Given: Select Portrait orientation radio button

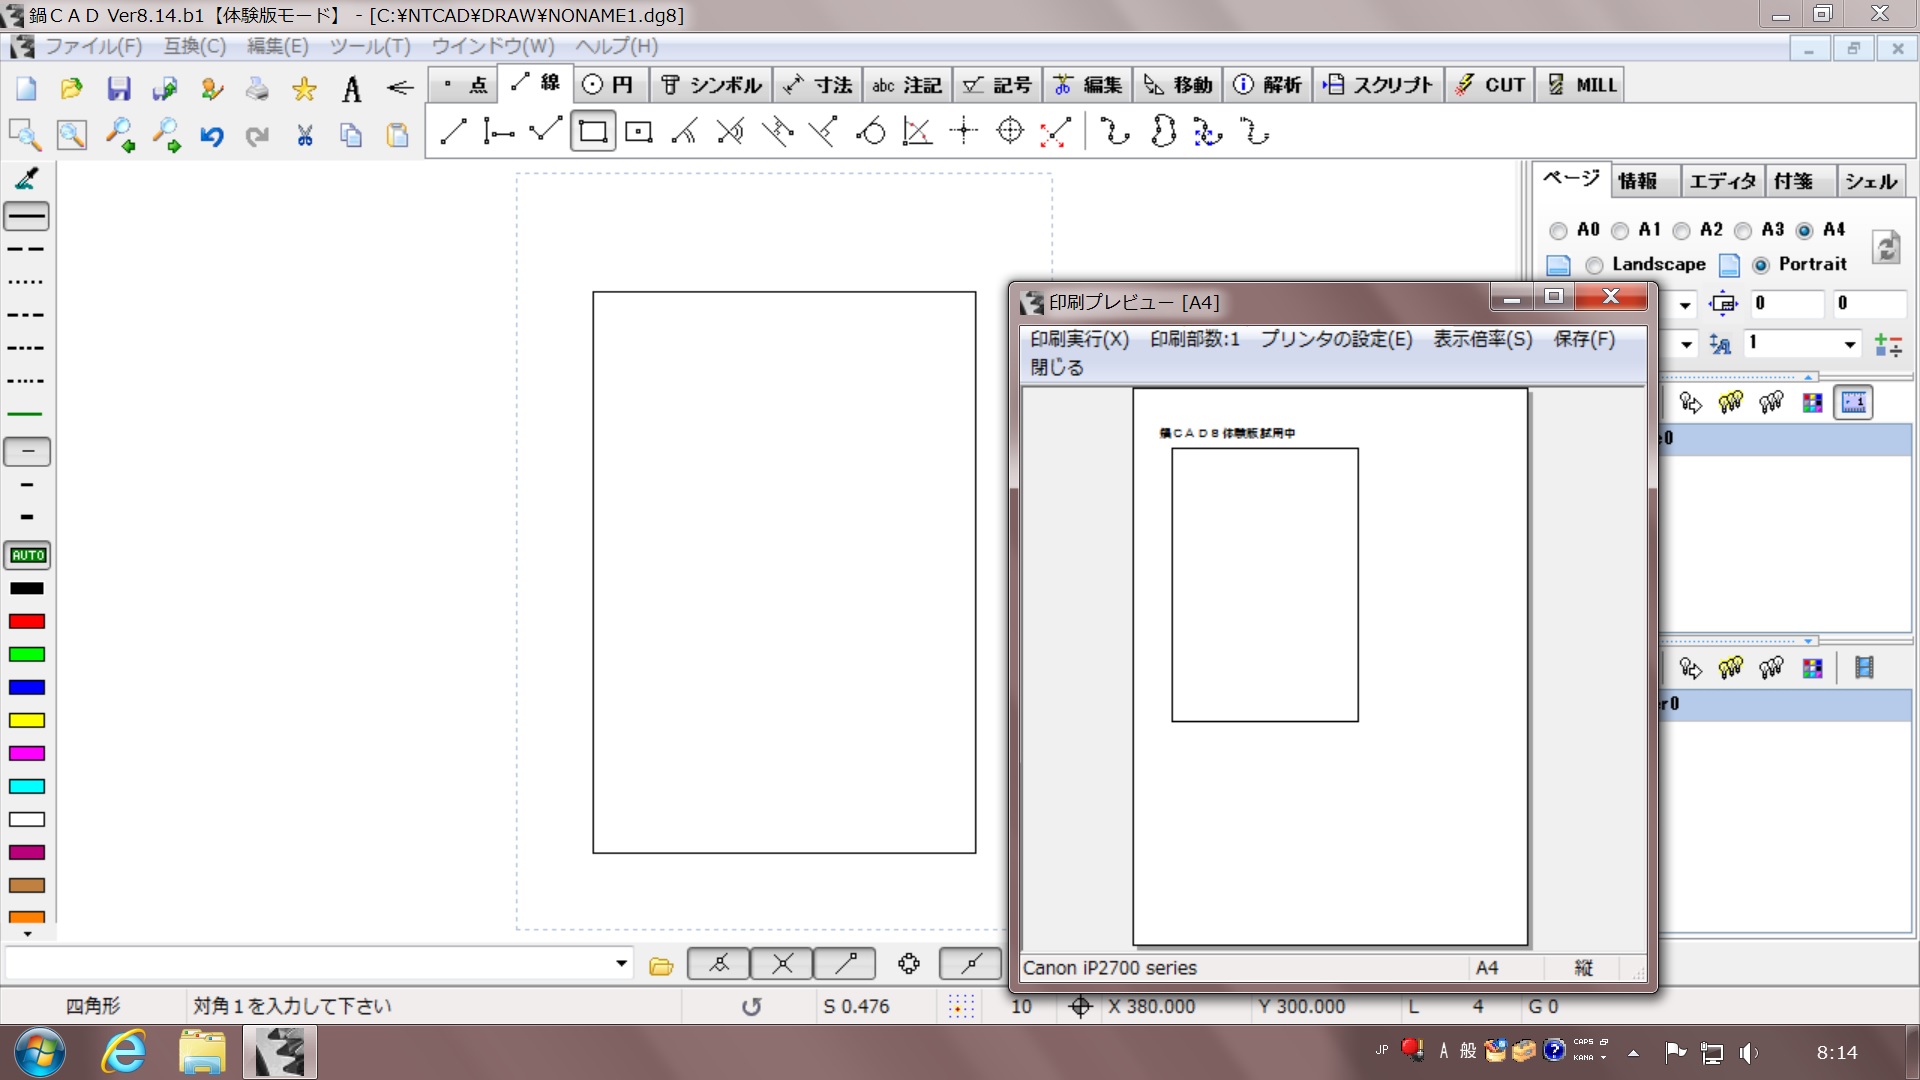Looking at the screenshot, I should pyautogui.click(x=1761, y=265).
